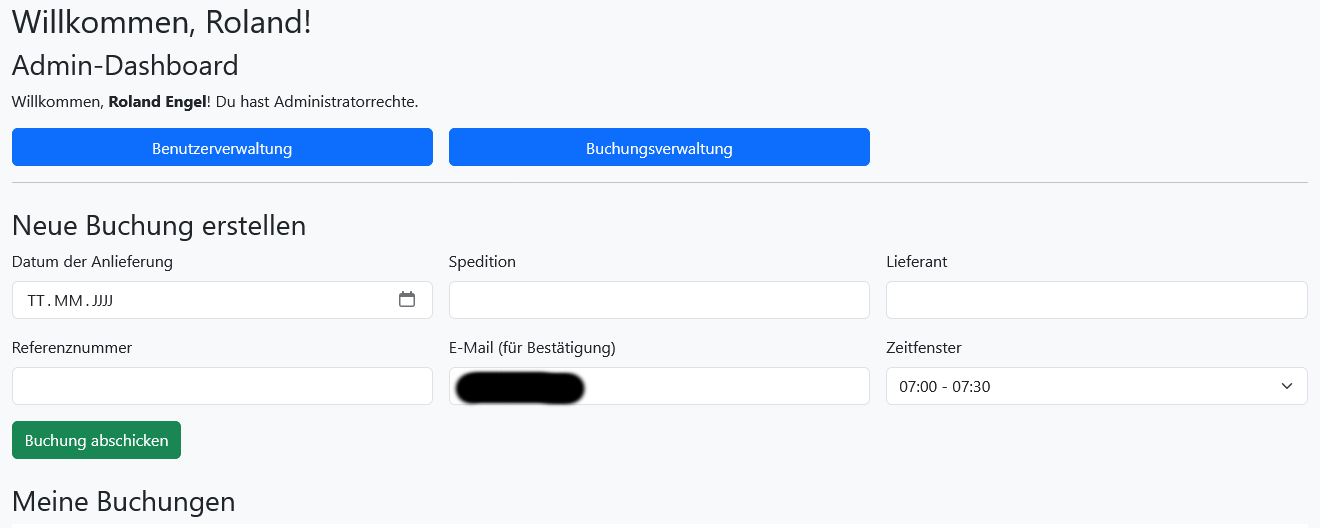1320x528 pixels.
Task: Click the 'Meine Buchungen' heading
Action: pos(124,501)
